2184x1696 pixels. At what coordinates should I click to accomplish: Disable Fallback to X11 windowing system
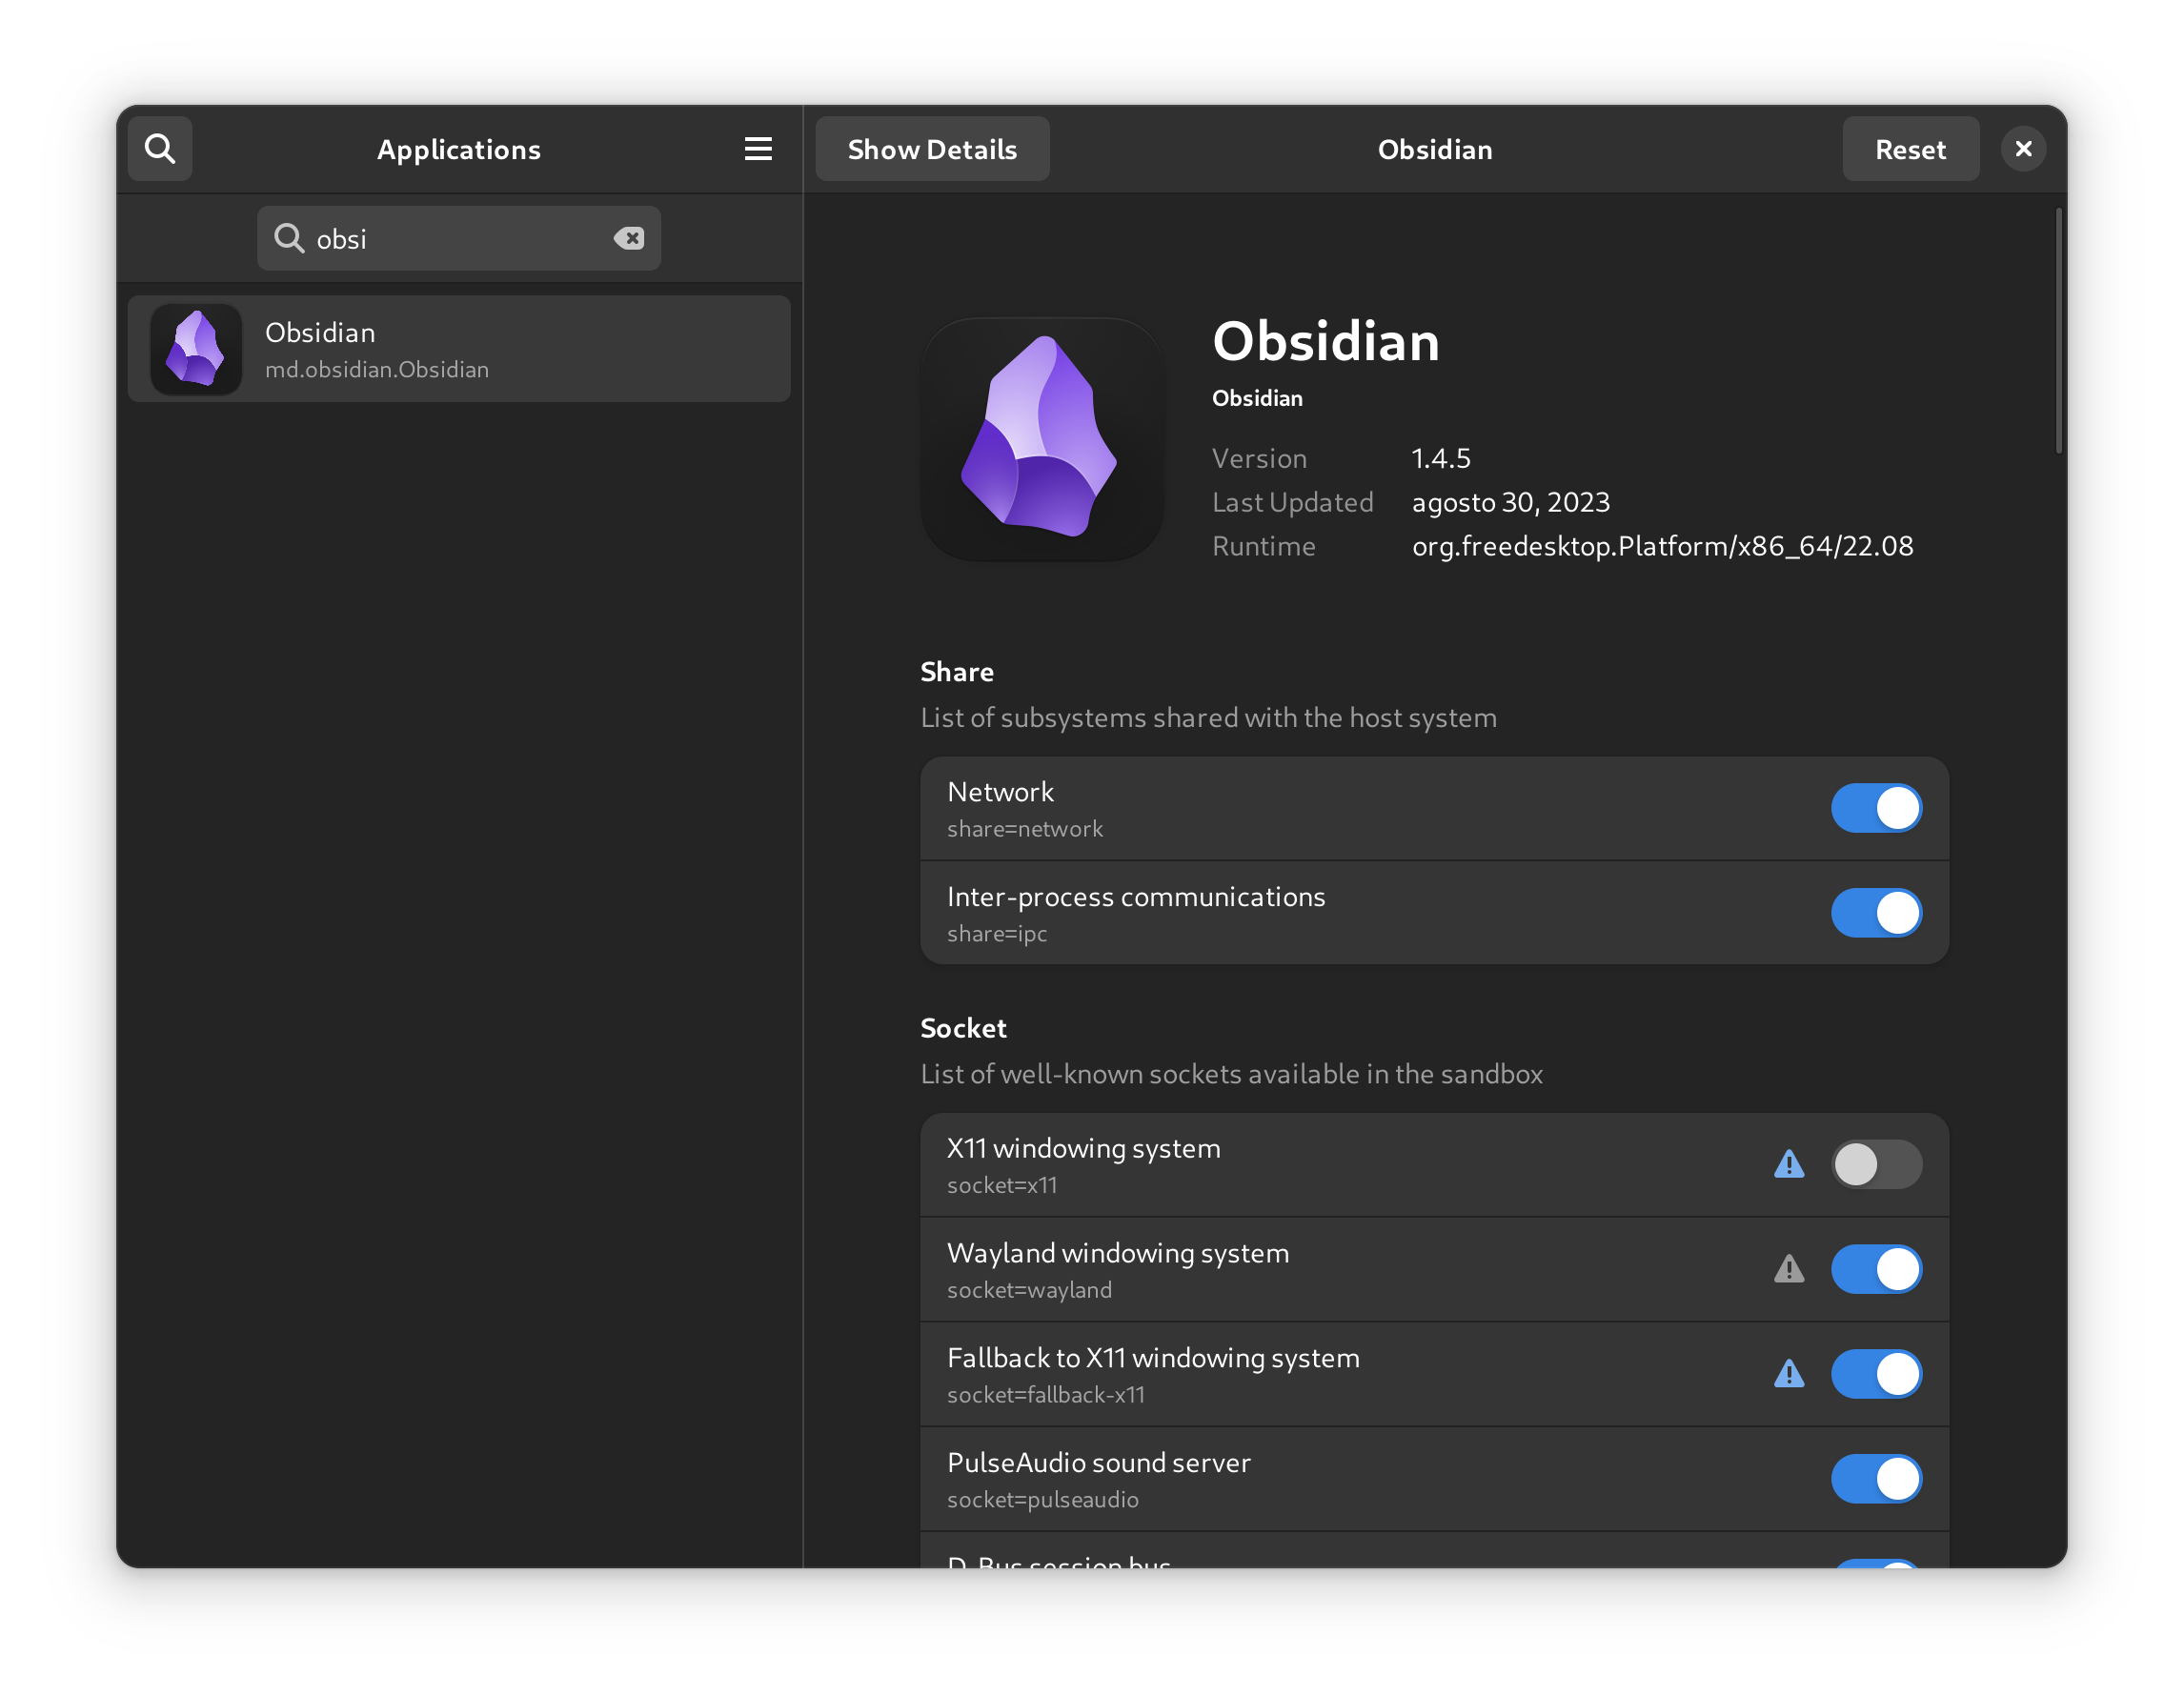pos(1876,1374)
